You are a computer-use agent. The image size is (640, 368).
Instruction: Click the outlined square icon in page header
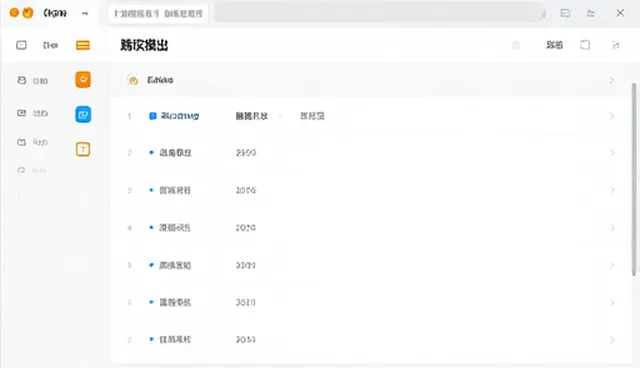tap(585, 45)
